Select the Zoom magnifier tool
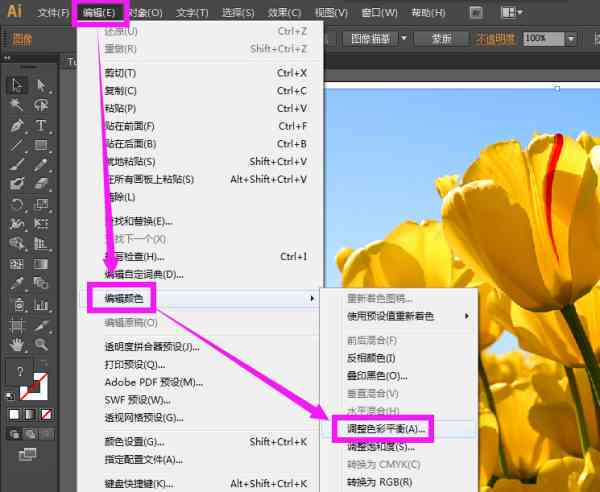Viewport: 600px width, 492px height. [x=41, y=345]
